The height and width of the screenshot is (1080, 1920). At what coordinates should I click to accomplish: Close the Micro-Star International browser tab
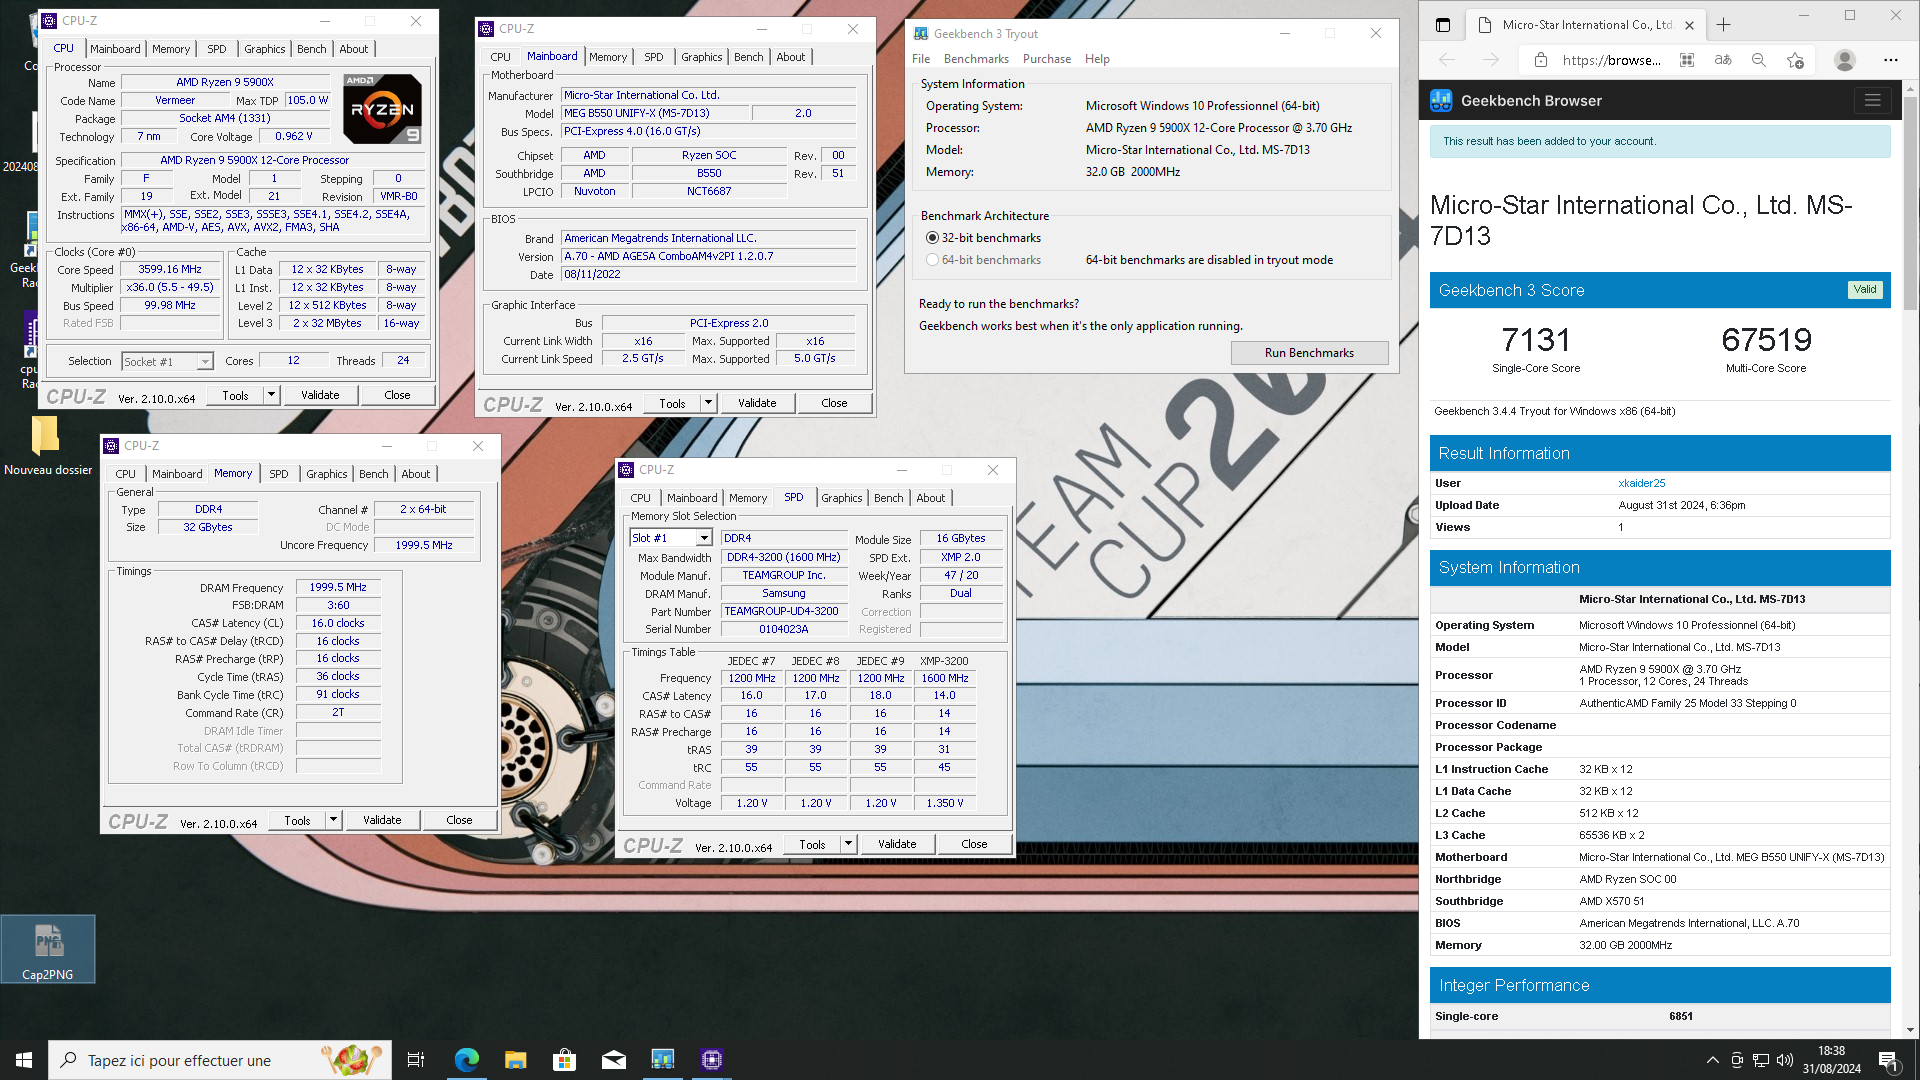1689,25
